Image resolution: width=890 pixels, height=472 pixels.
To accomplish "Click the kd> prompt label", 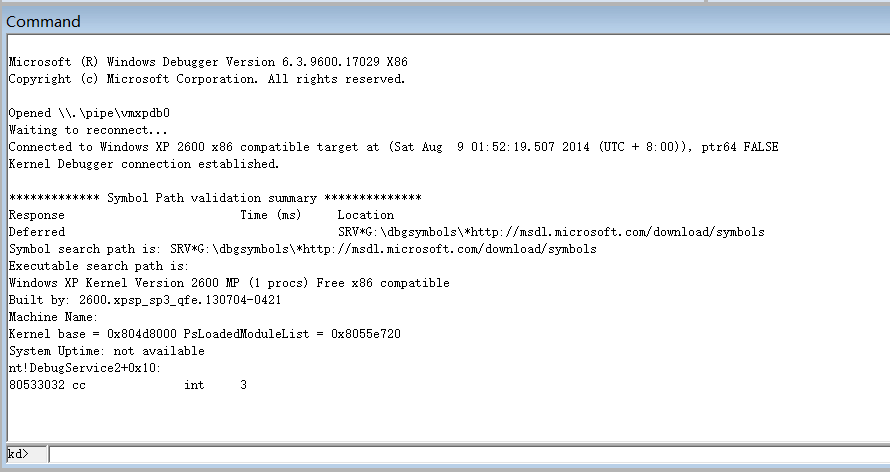I will click(19, 455).
